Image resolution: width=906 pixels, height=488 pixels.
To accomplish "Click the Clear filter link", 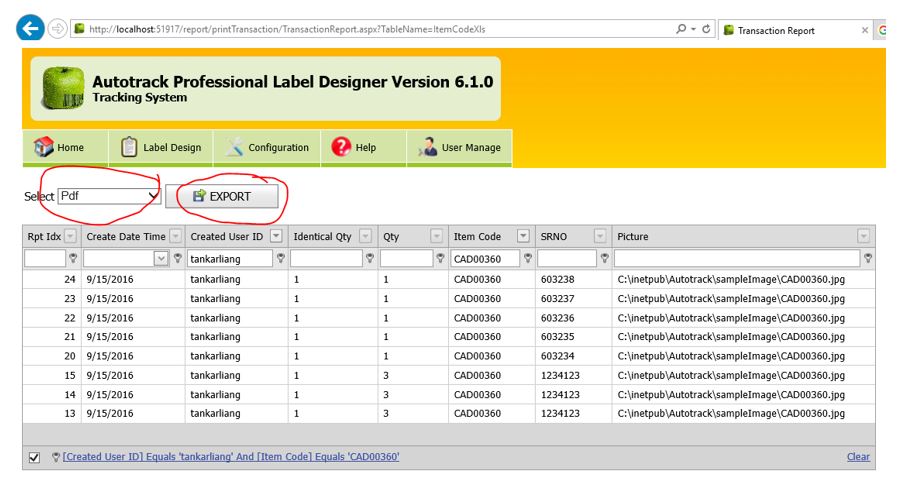I will [x=858, y=457].
